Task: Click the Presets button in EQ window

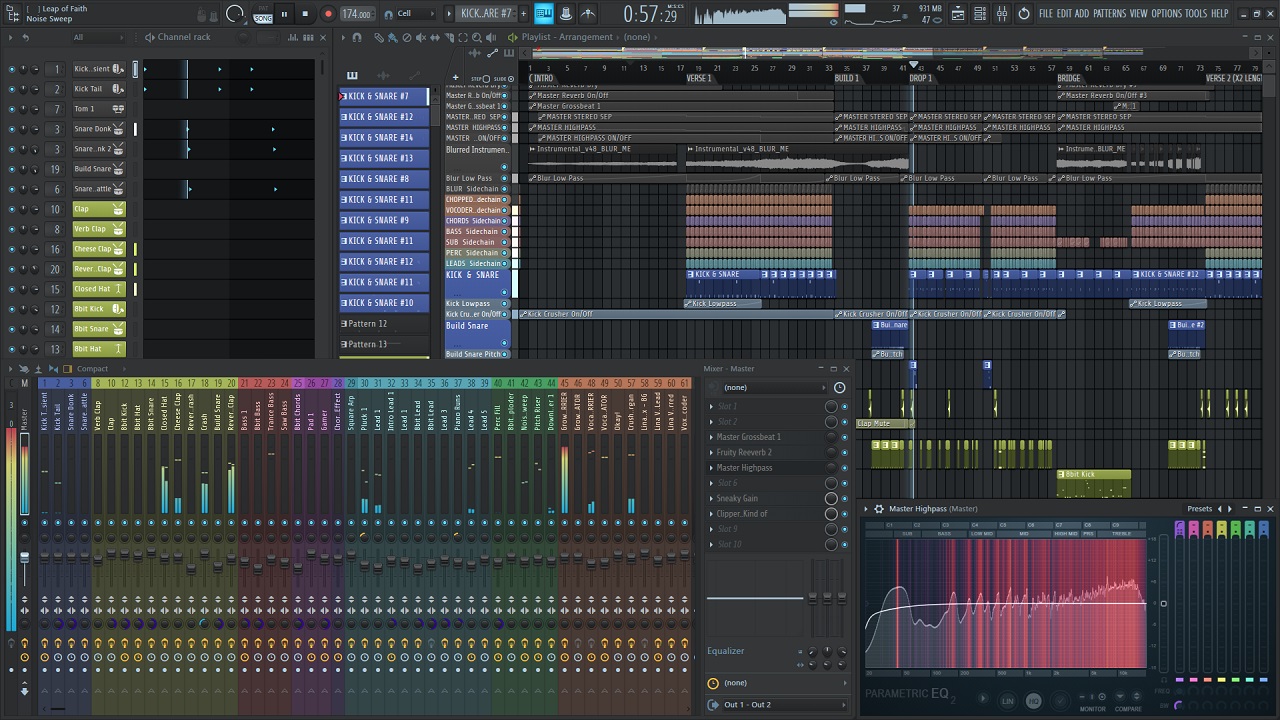Action: 1200,509
